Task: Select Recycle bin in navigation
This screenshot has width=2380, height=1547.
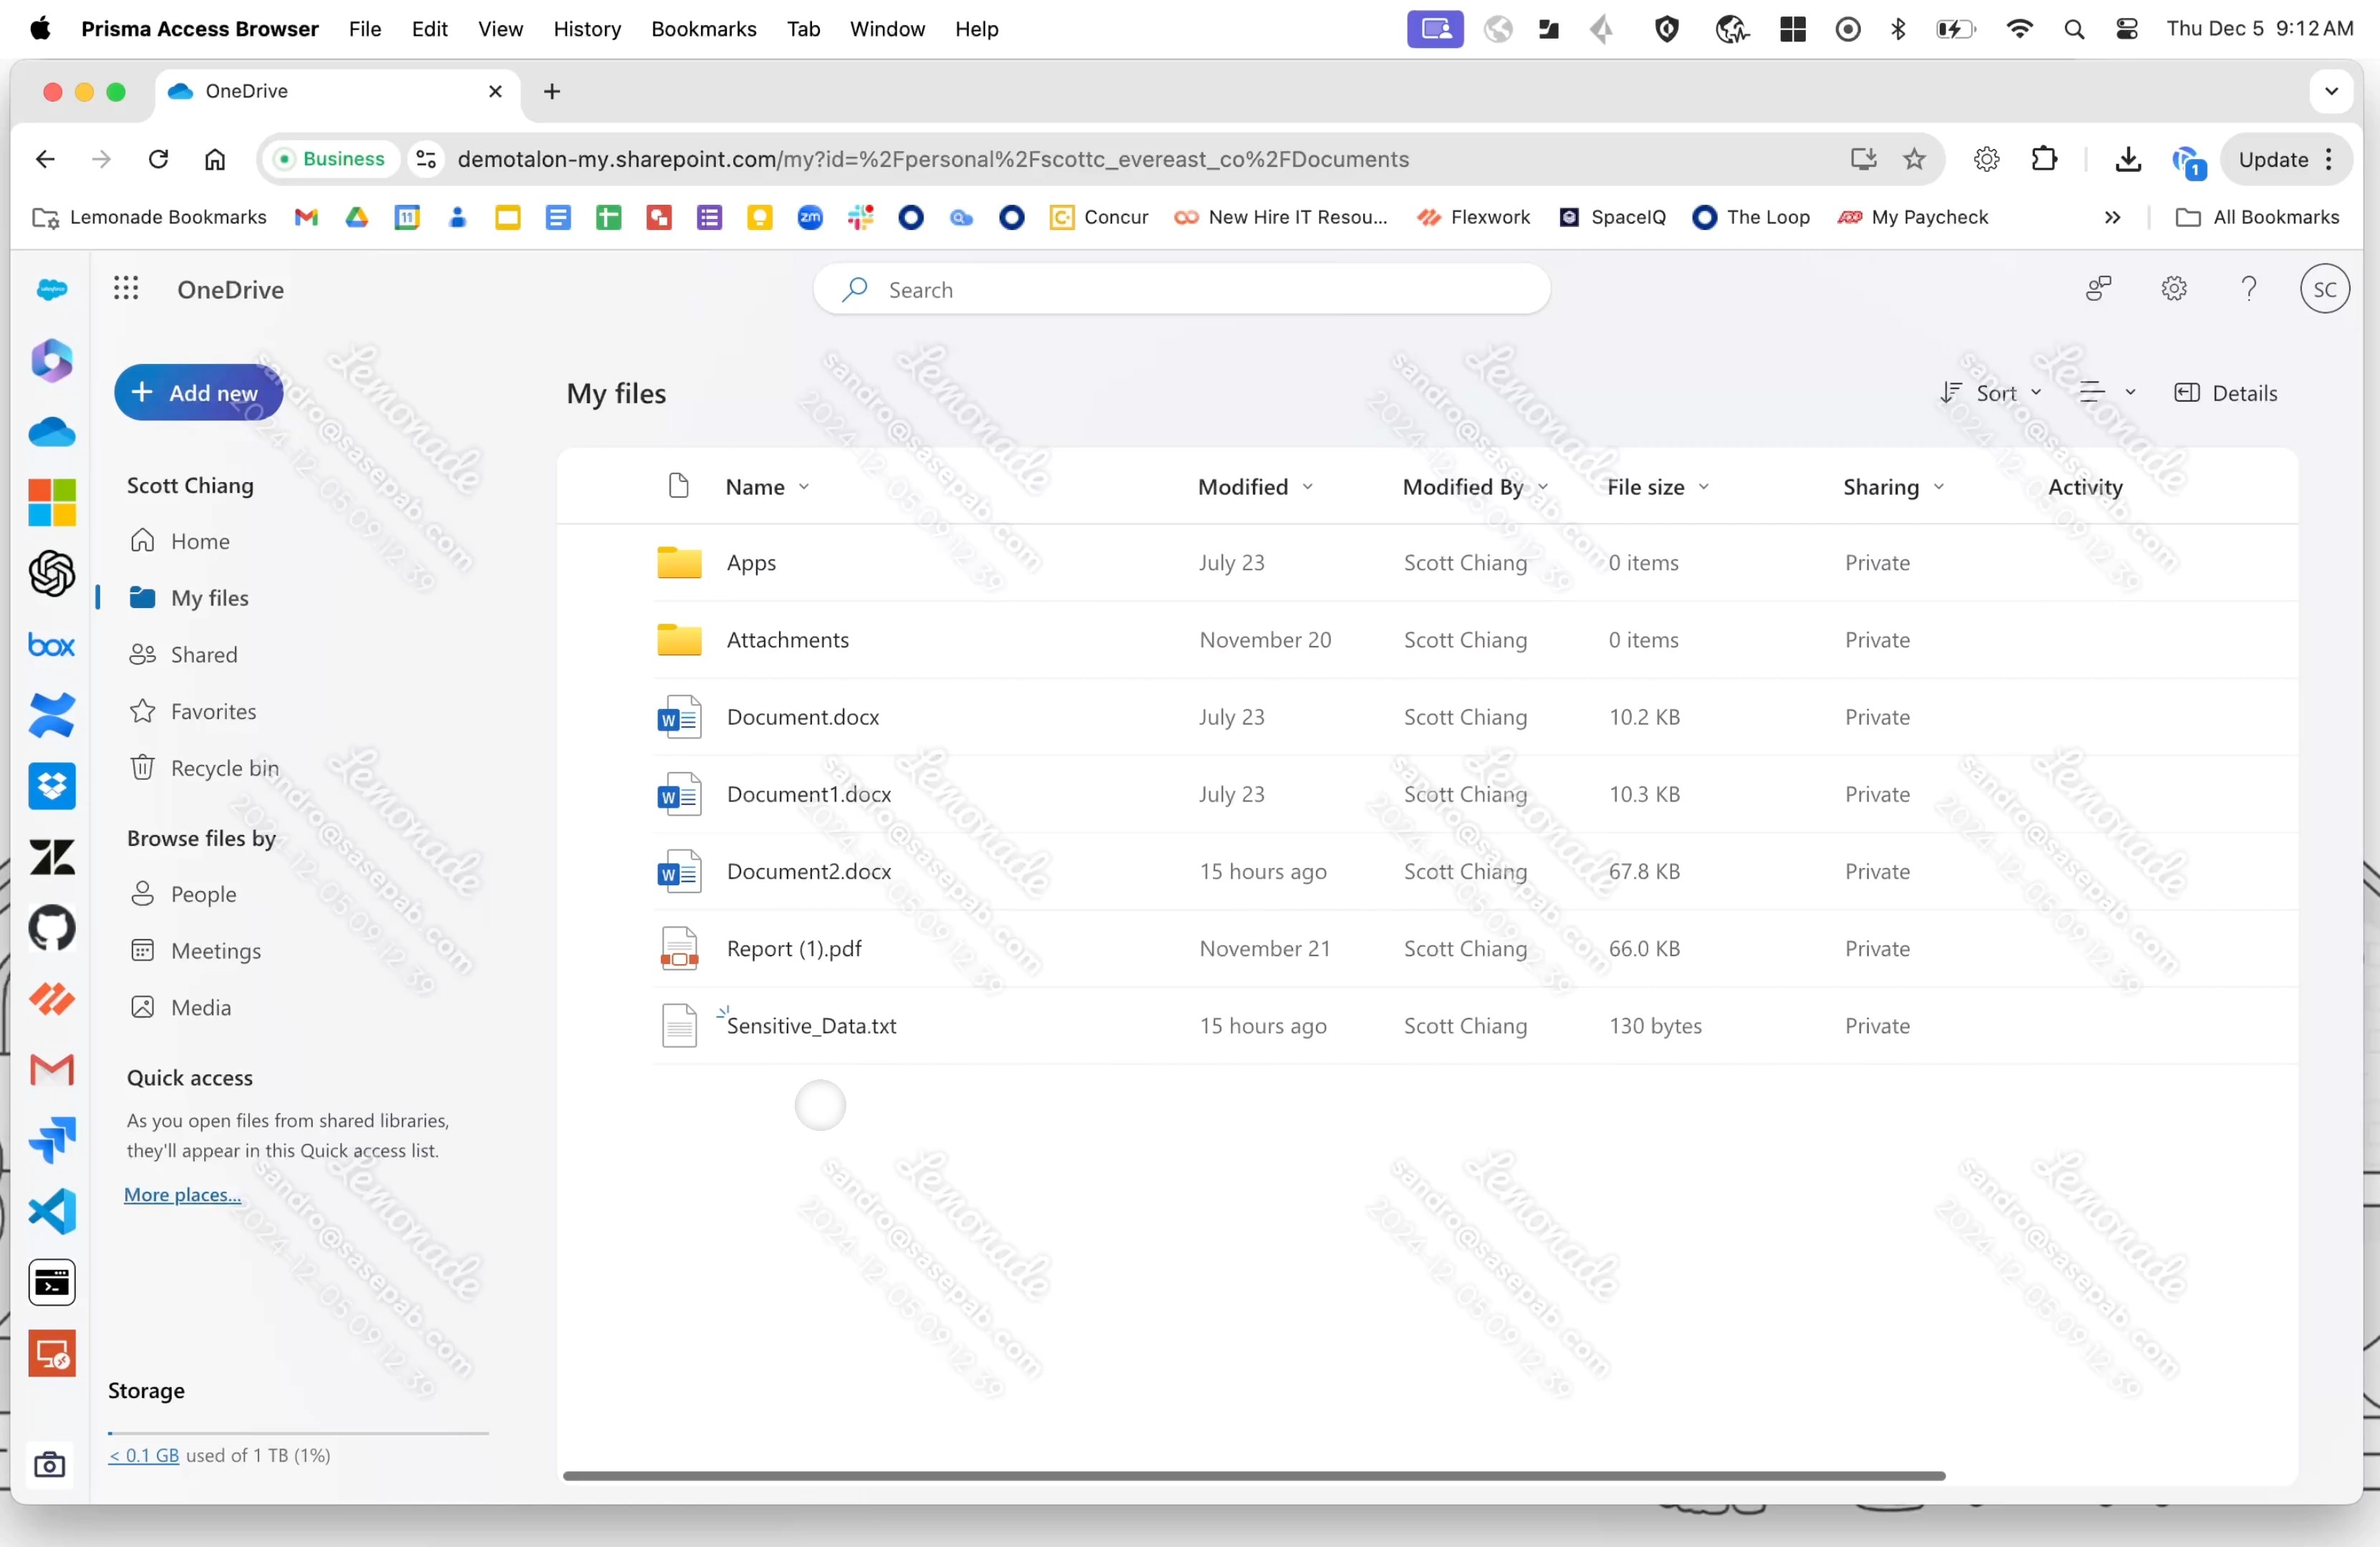Action: pos(224,768)
